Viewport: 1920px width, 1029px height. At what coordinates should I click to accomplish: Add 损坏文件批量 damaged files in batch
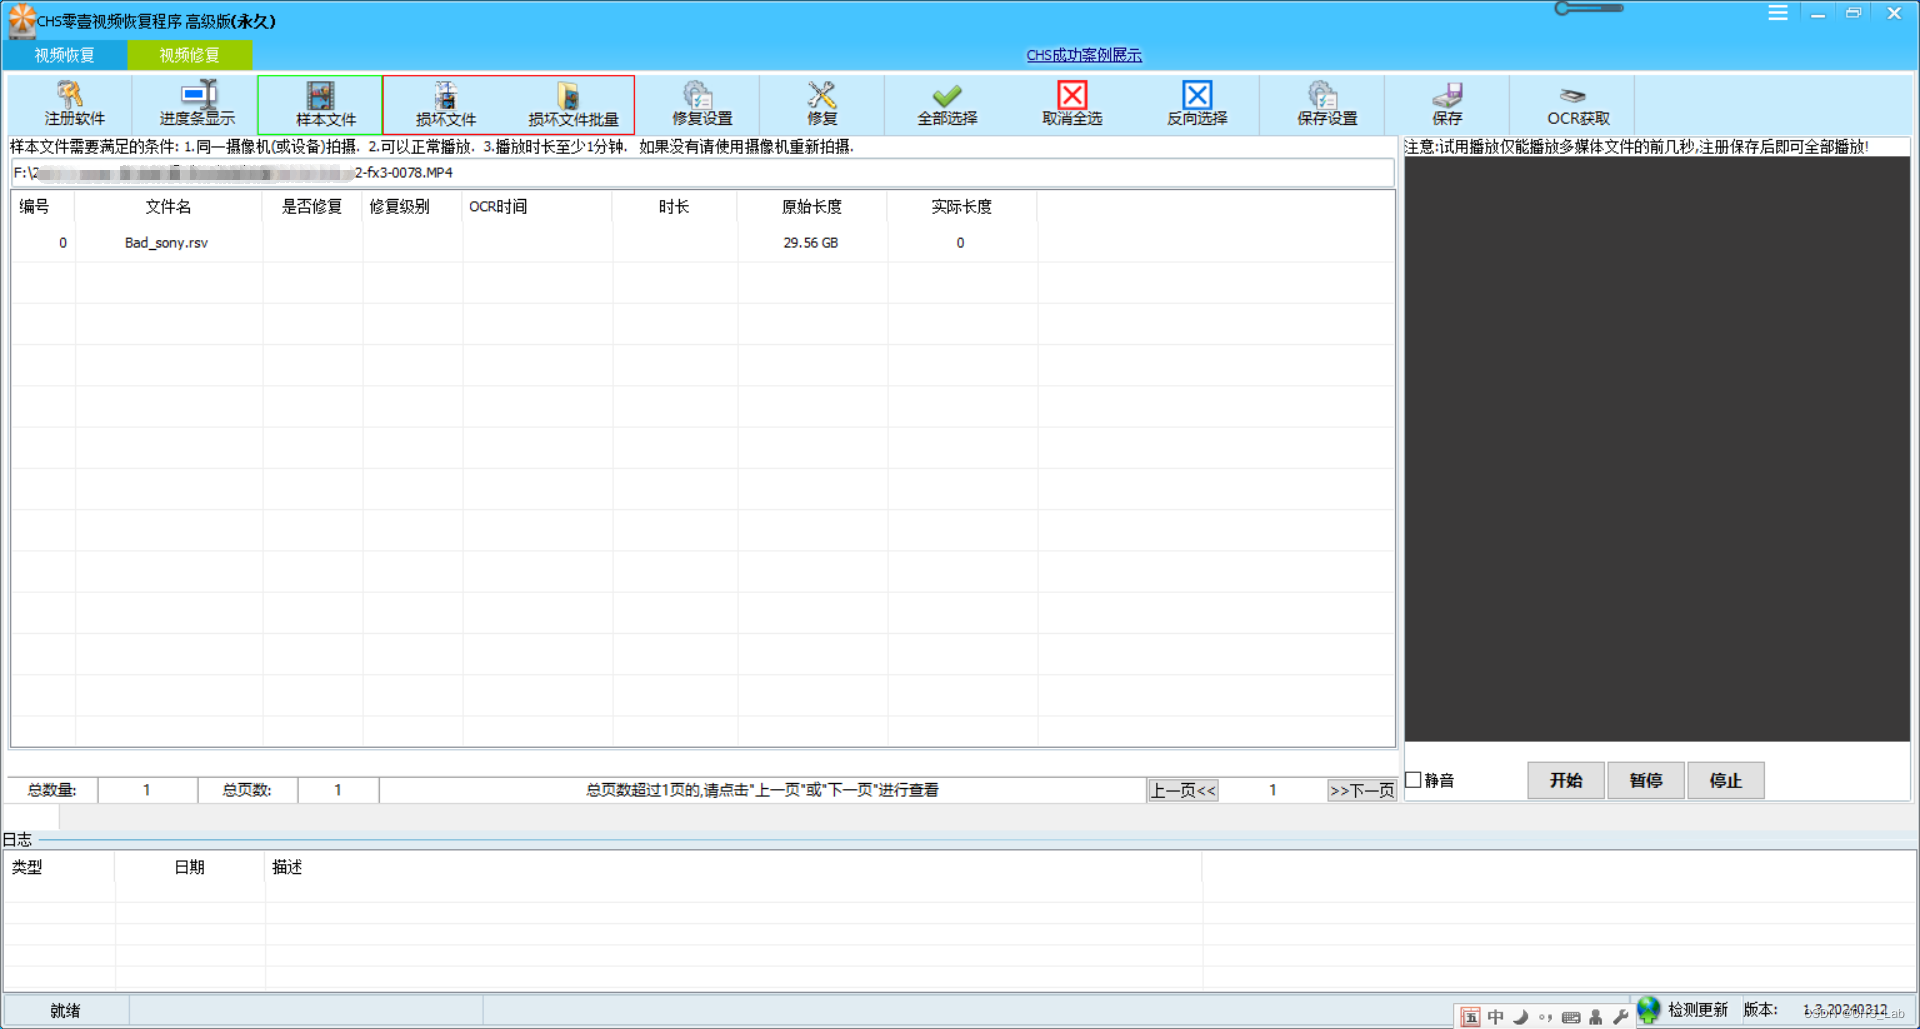click(x=572, y=104)
